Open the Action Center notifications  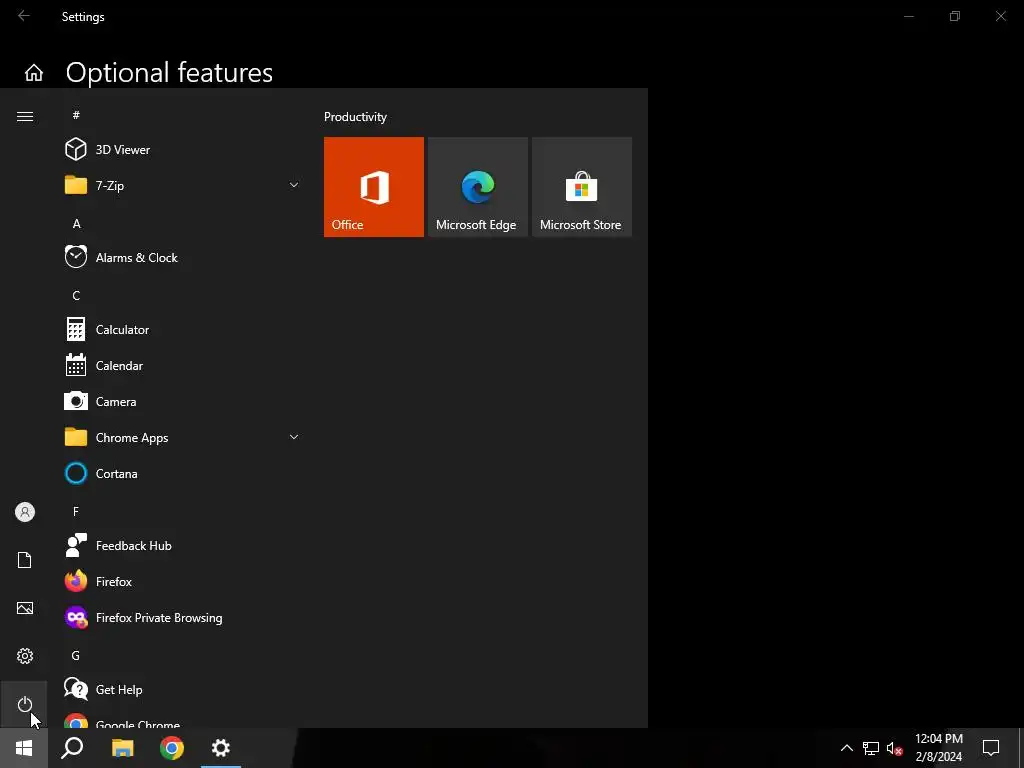tap(991, 748)
